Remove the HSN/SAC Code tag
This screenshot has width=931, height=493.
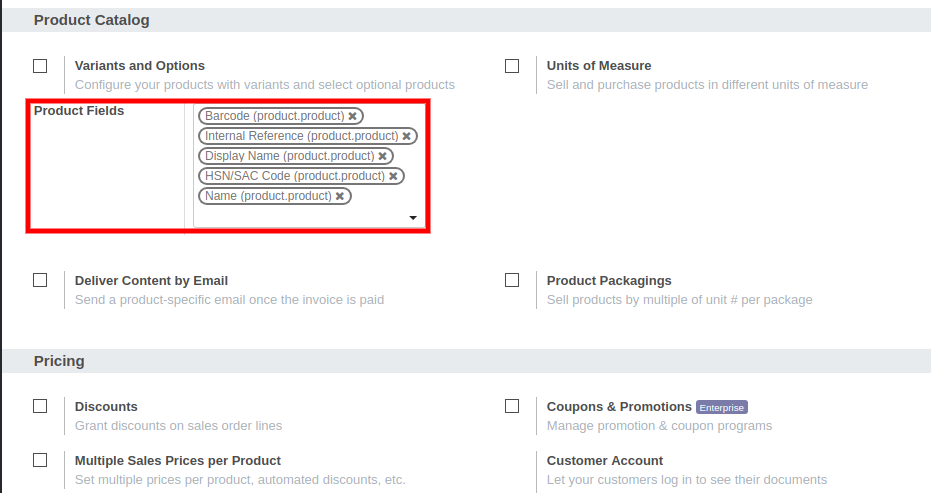pos(393,176)
